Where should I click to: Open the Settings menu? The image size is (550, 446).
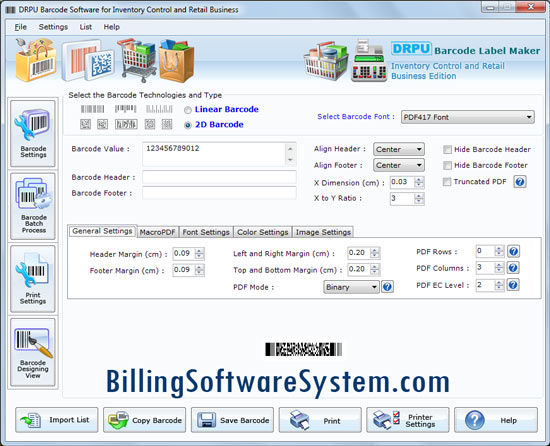(x=53, y=27)
